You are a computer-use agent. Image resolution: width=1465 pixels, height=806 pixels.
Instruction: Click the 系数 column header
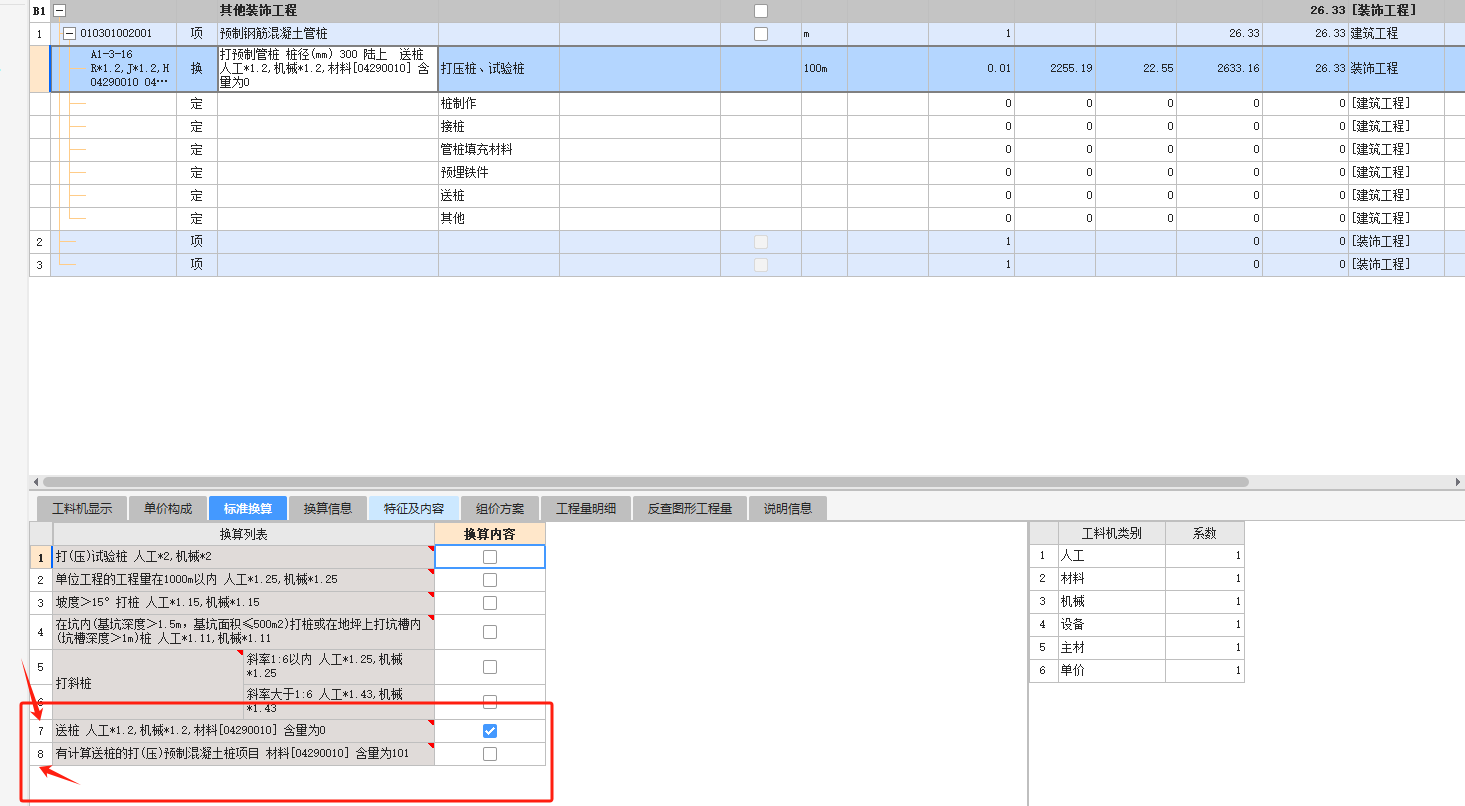pyautogui.click(x=1205, y=533)
